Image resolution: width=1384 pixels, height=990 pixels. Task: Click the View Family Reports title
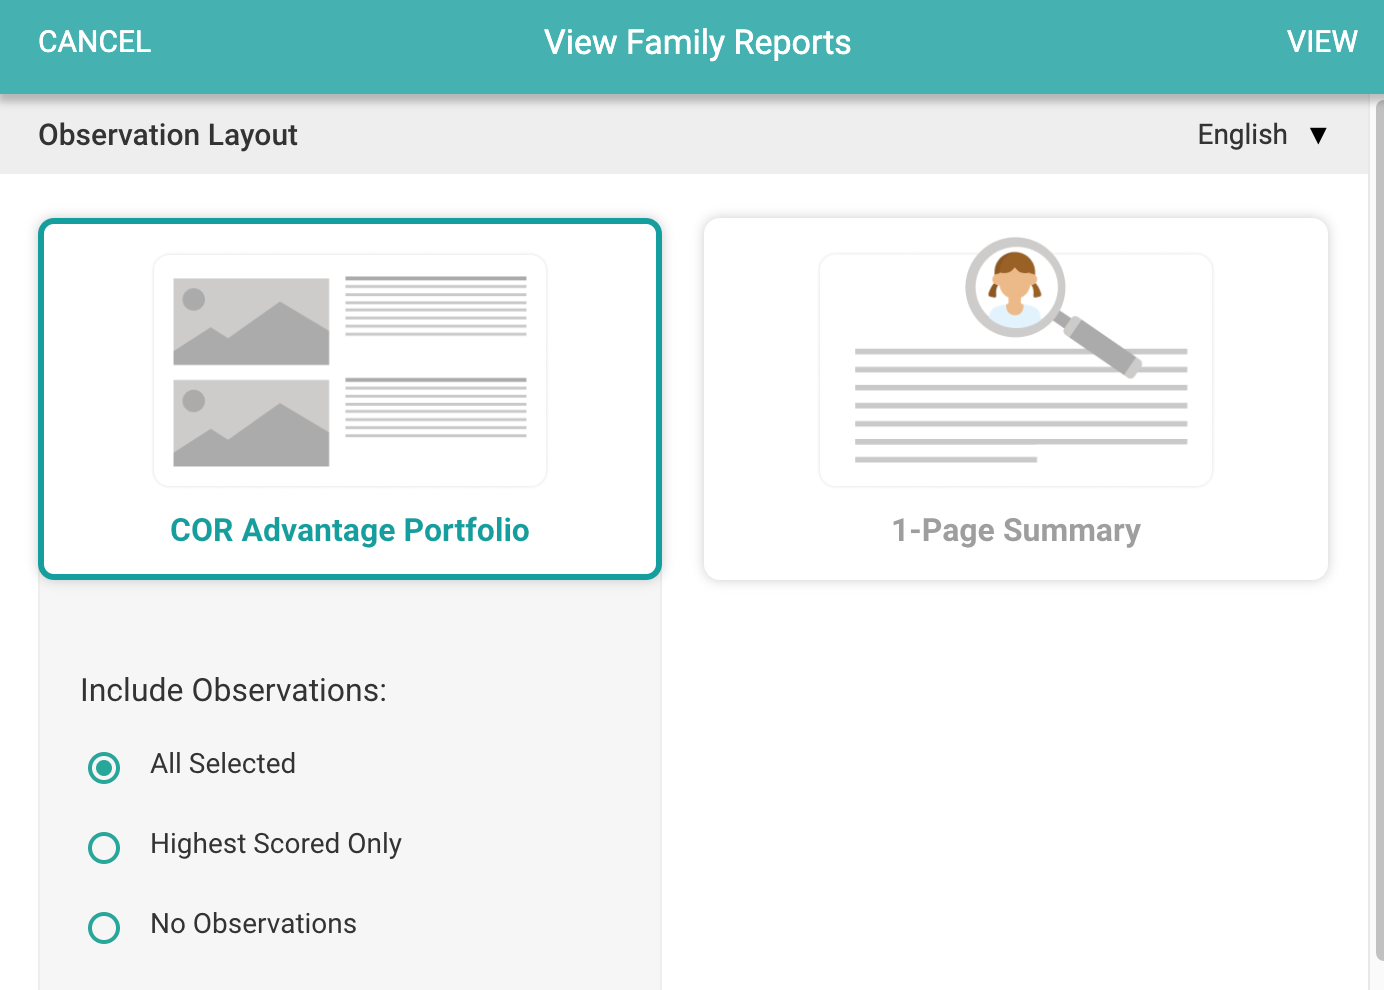pyautogui.click(x=697, y=42)
